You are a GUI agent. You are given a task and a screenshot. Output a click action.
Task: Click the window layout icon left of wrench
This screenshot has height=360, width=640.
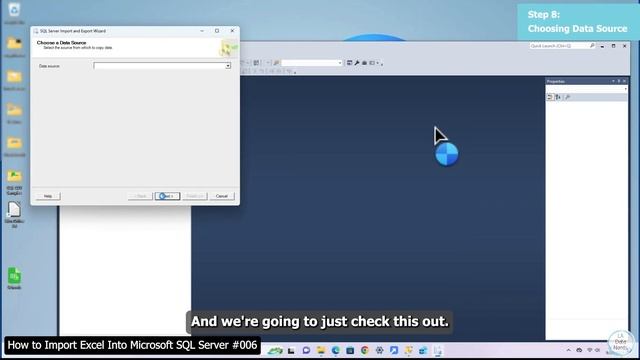click(349, 63)
